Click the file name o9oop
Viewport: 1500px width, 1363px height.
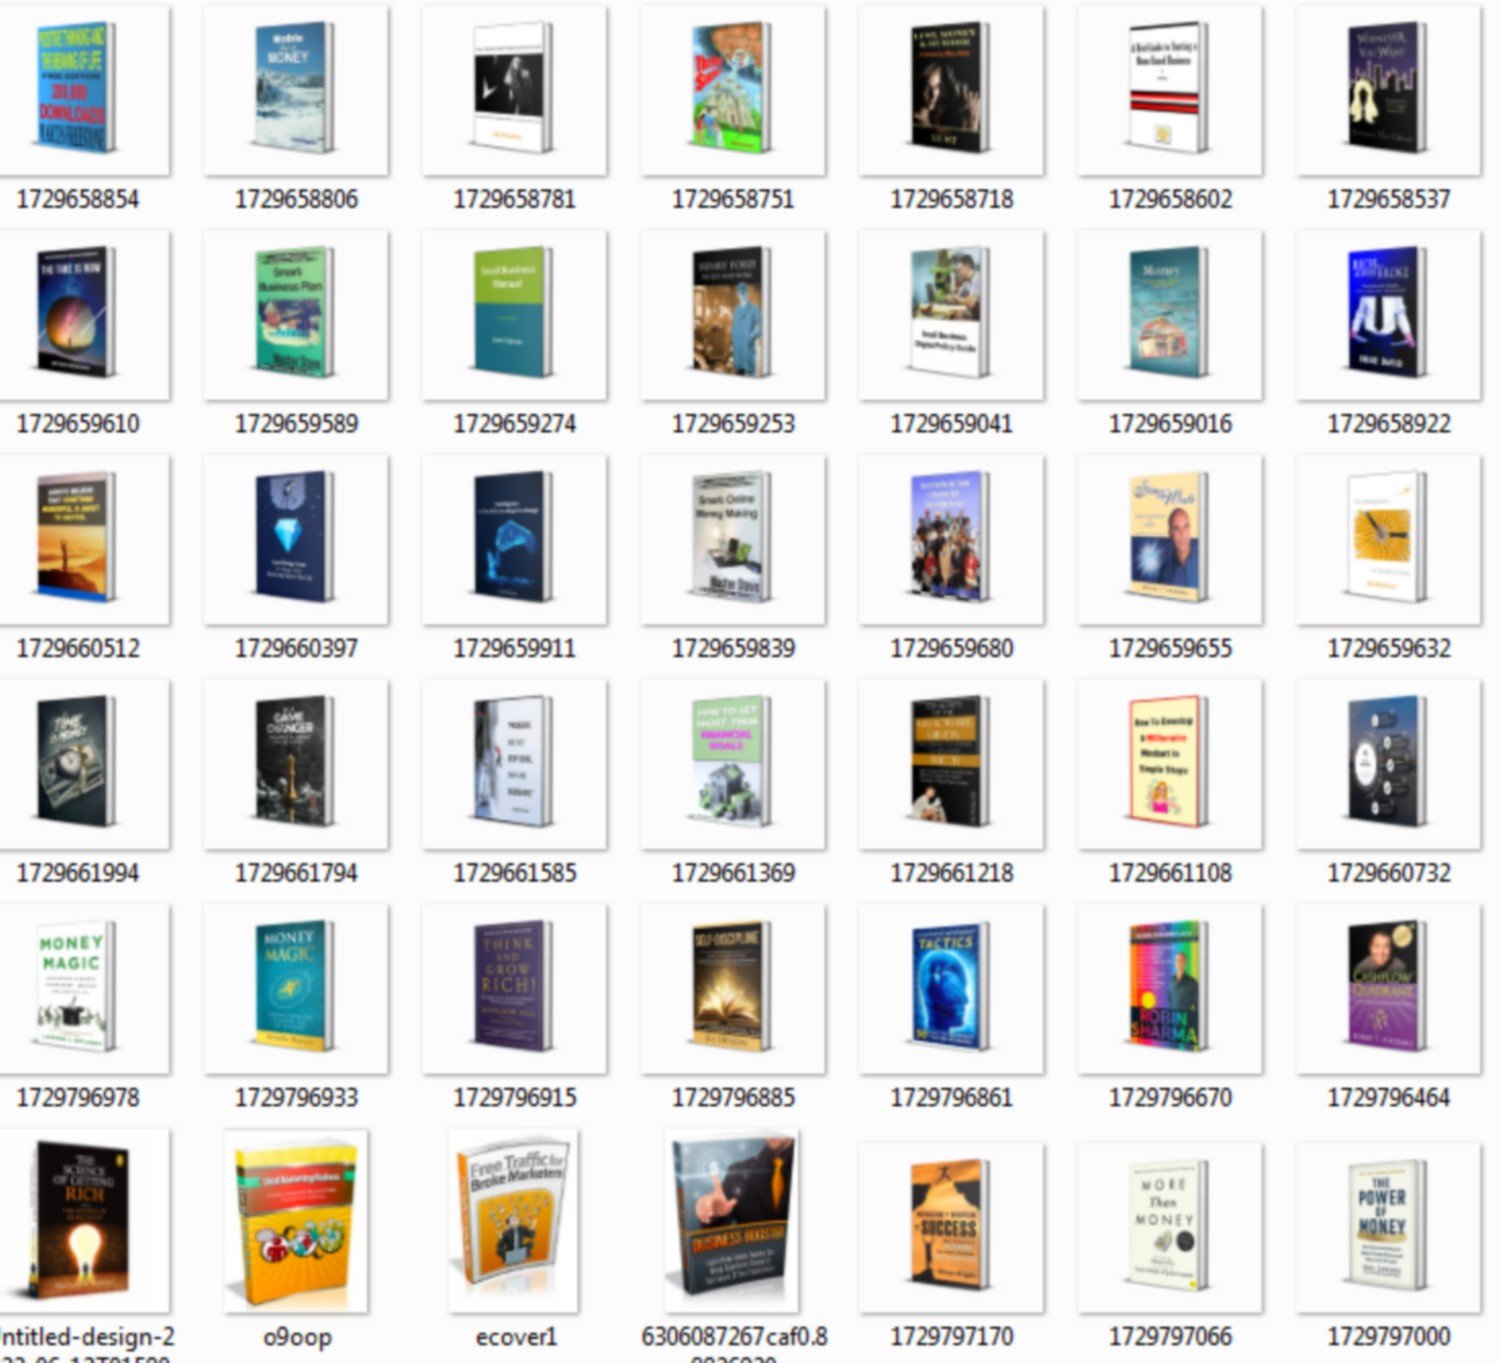pos(296,1337)
